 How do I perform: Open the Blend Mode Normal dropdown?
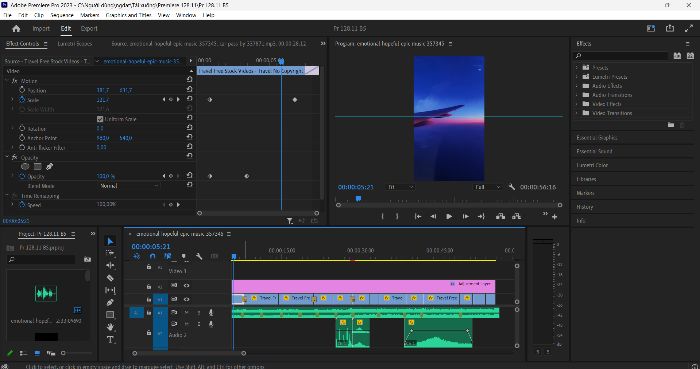click(129, 186)
